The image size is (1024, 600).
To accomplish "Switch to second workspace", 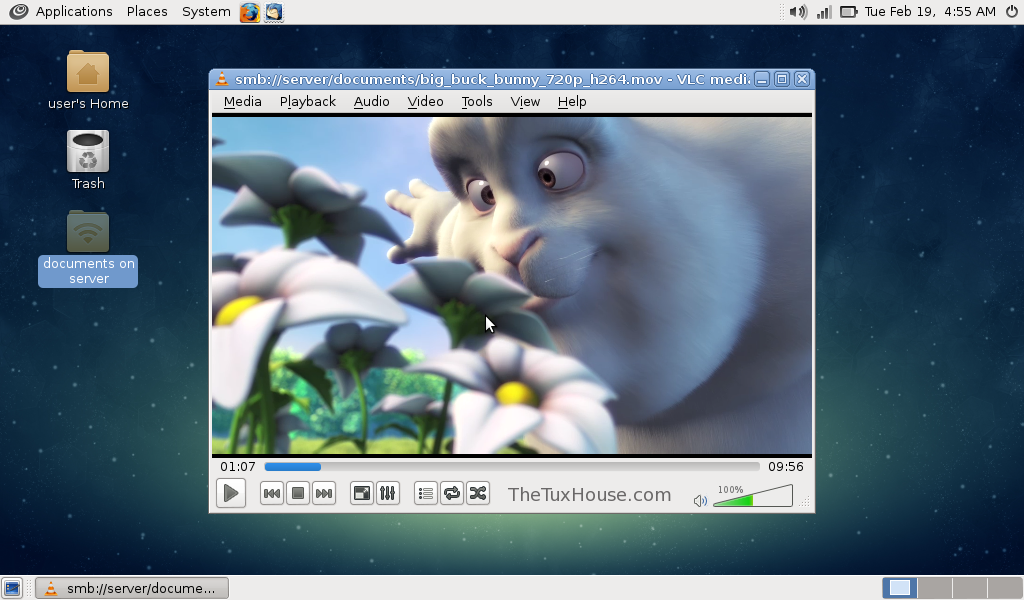I will click(x=935, y=588).
